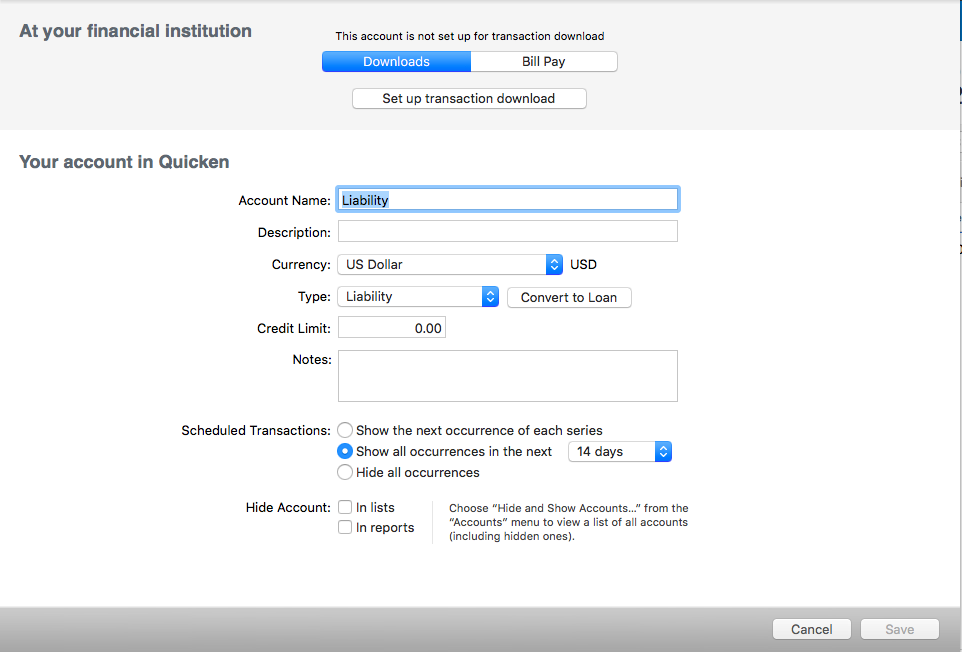
Task: Enable Hide Account In lists checkbox
Action: 345,508
